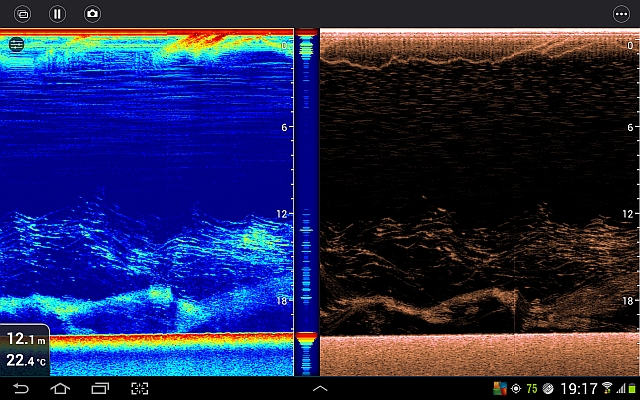
Task: Select the 12 depth mark on blue sonar
Action: point(283,214)
